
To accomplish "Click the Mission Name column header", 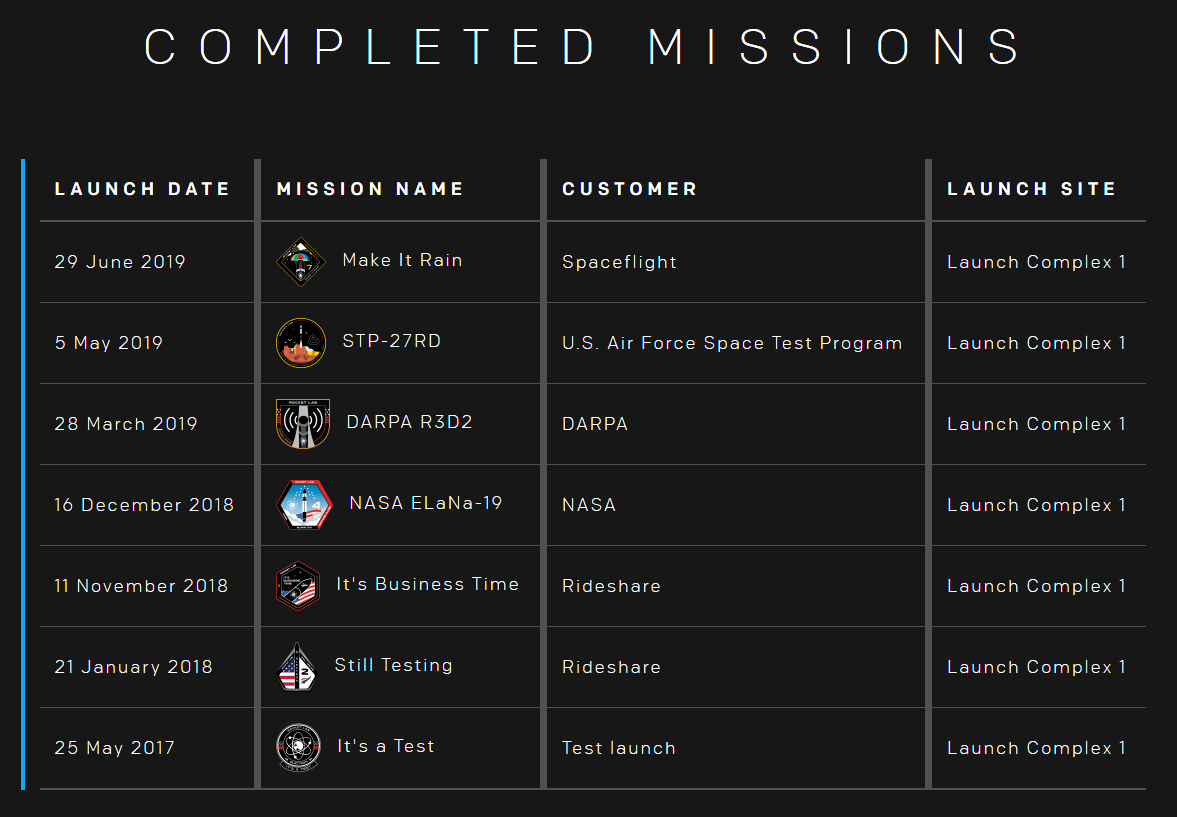I will pos(370,189).
